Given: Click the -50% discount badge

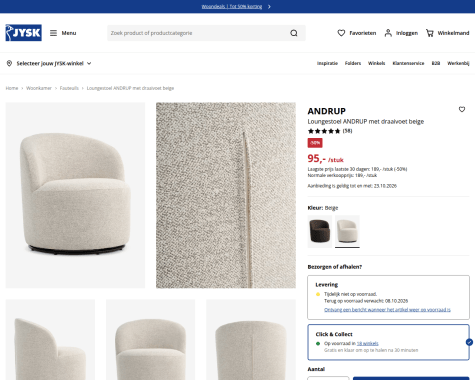Looking at the screenshot, I should click(x=315, y=143).
